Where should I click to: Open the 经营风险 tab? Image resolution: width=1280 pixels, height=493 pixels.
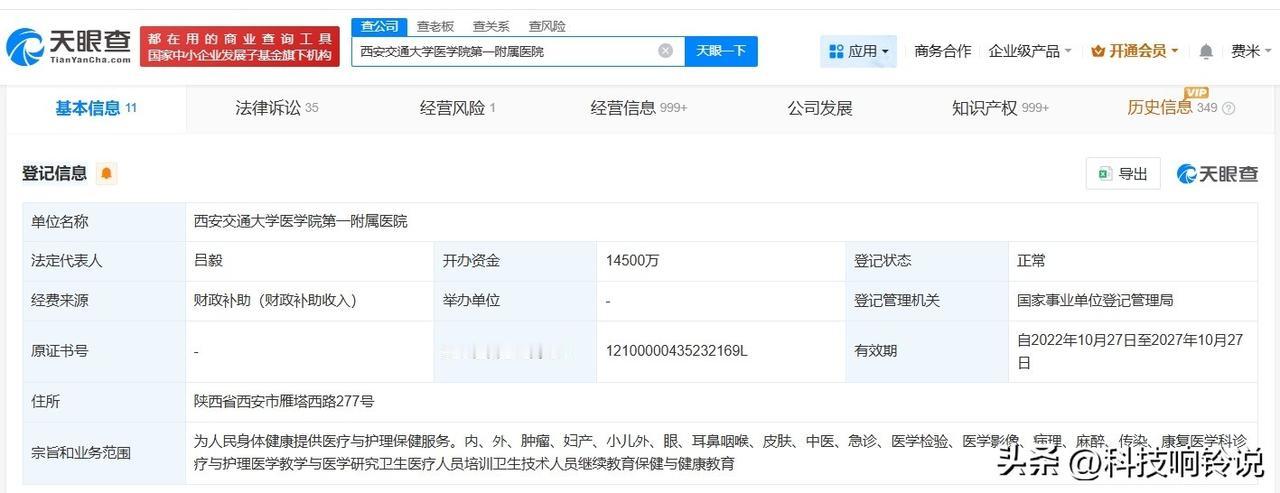pyautogui.click(x=458, y=108)
